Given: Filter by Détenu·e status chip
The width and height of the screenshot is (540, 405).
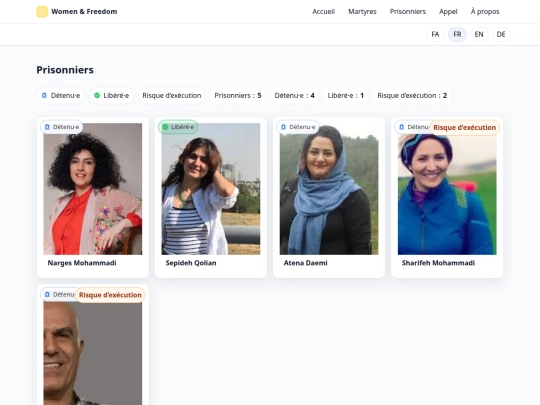Looking at the screenshot, I should [61, 95].
